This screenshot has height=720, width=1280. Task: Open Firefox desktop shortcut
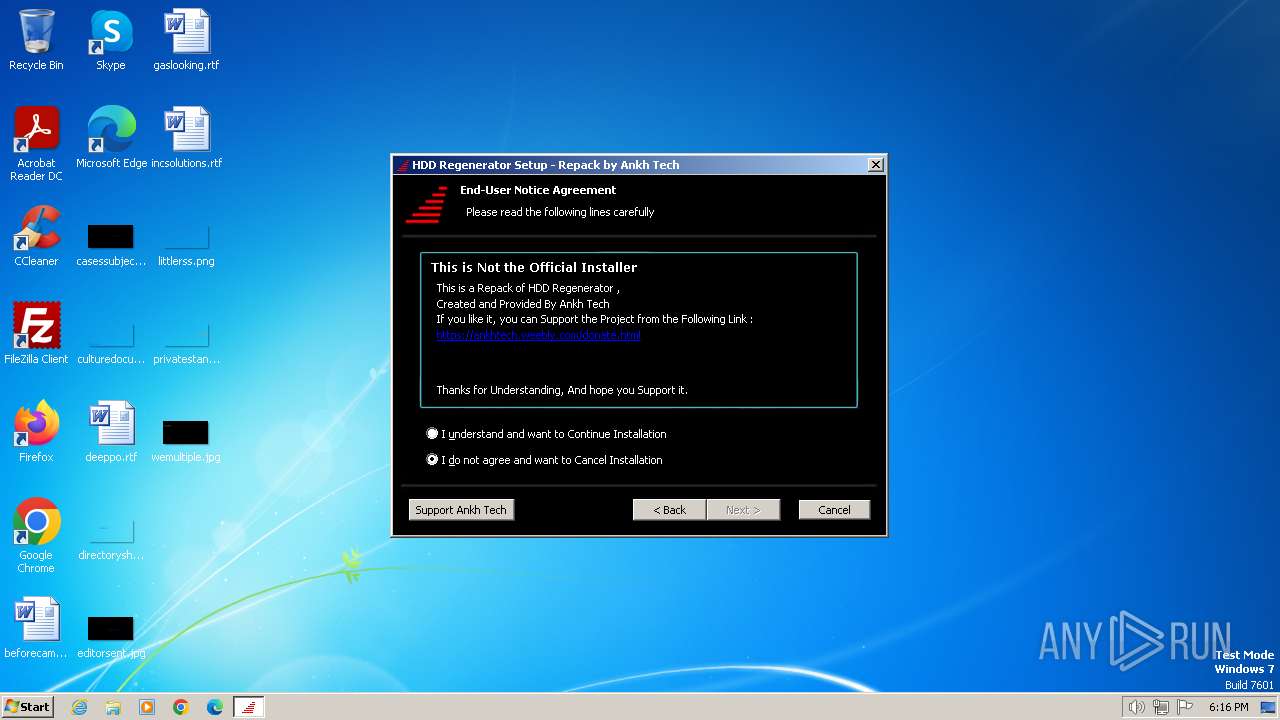[x=36, y=431]
